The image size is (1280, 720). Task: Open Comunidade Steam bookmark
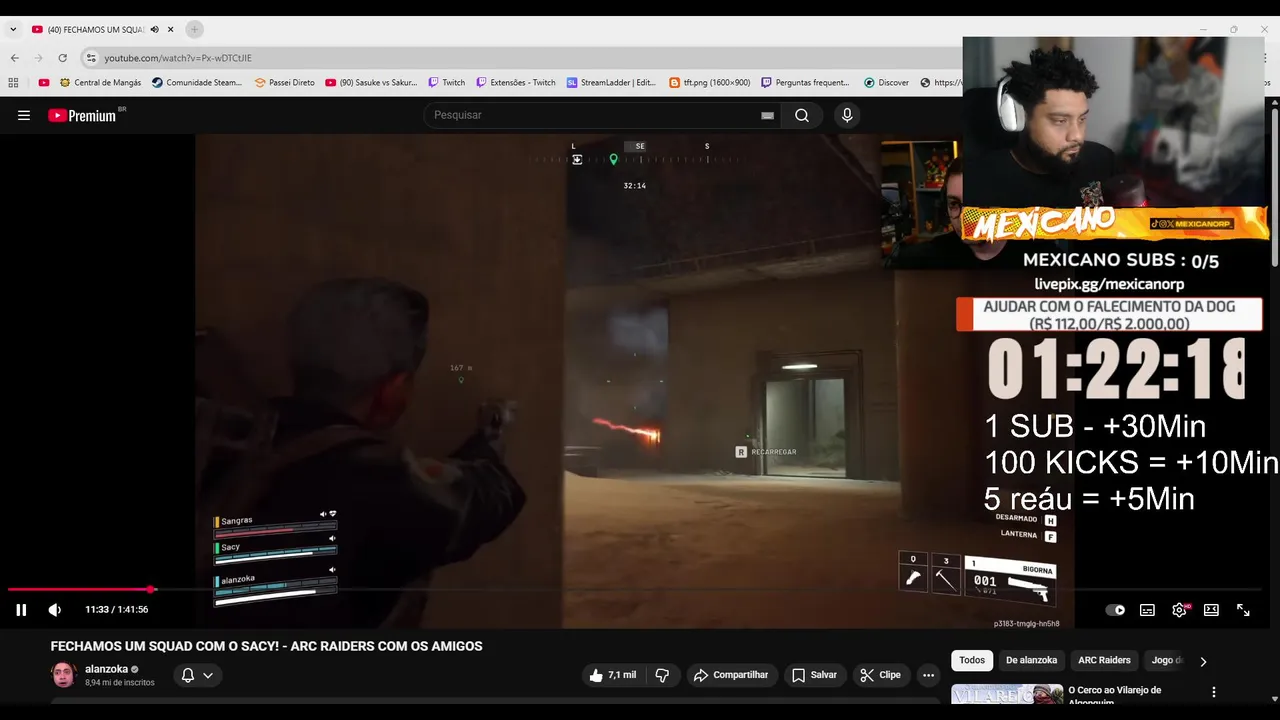click(197, 83)
